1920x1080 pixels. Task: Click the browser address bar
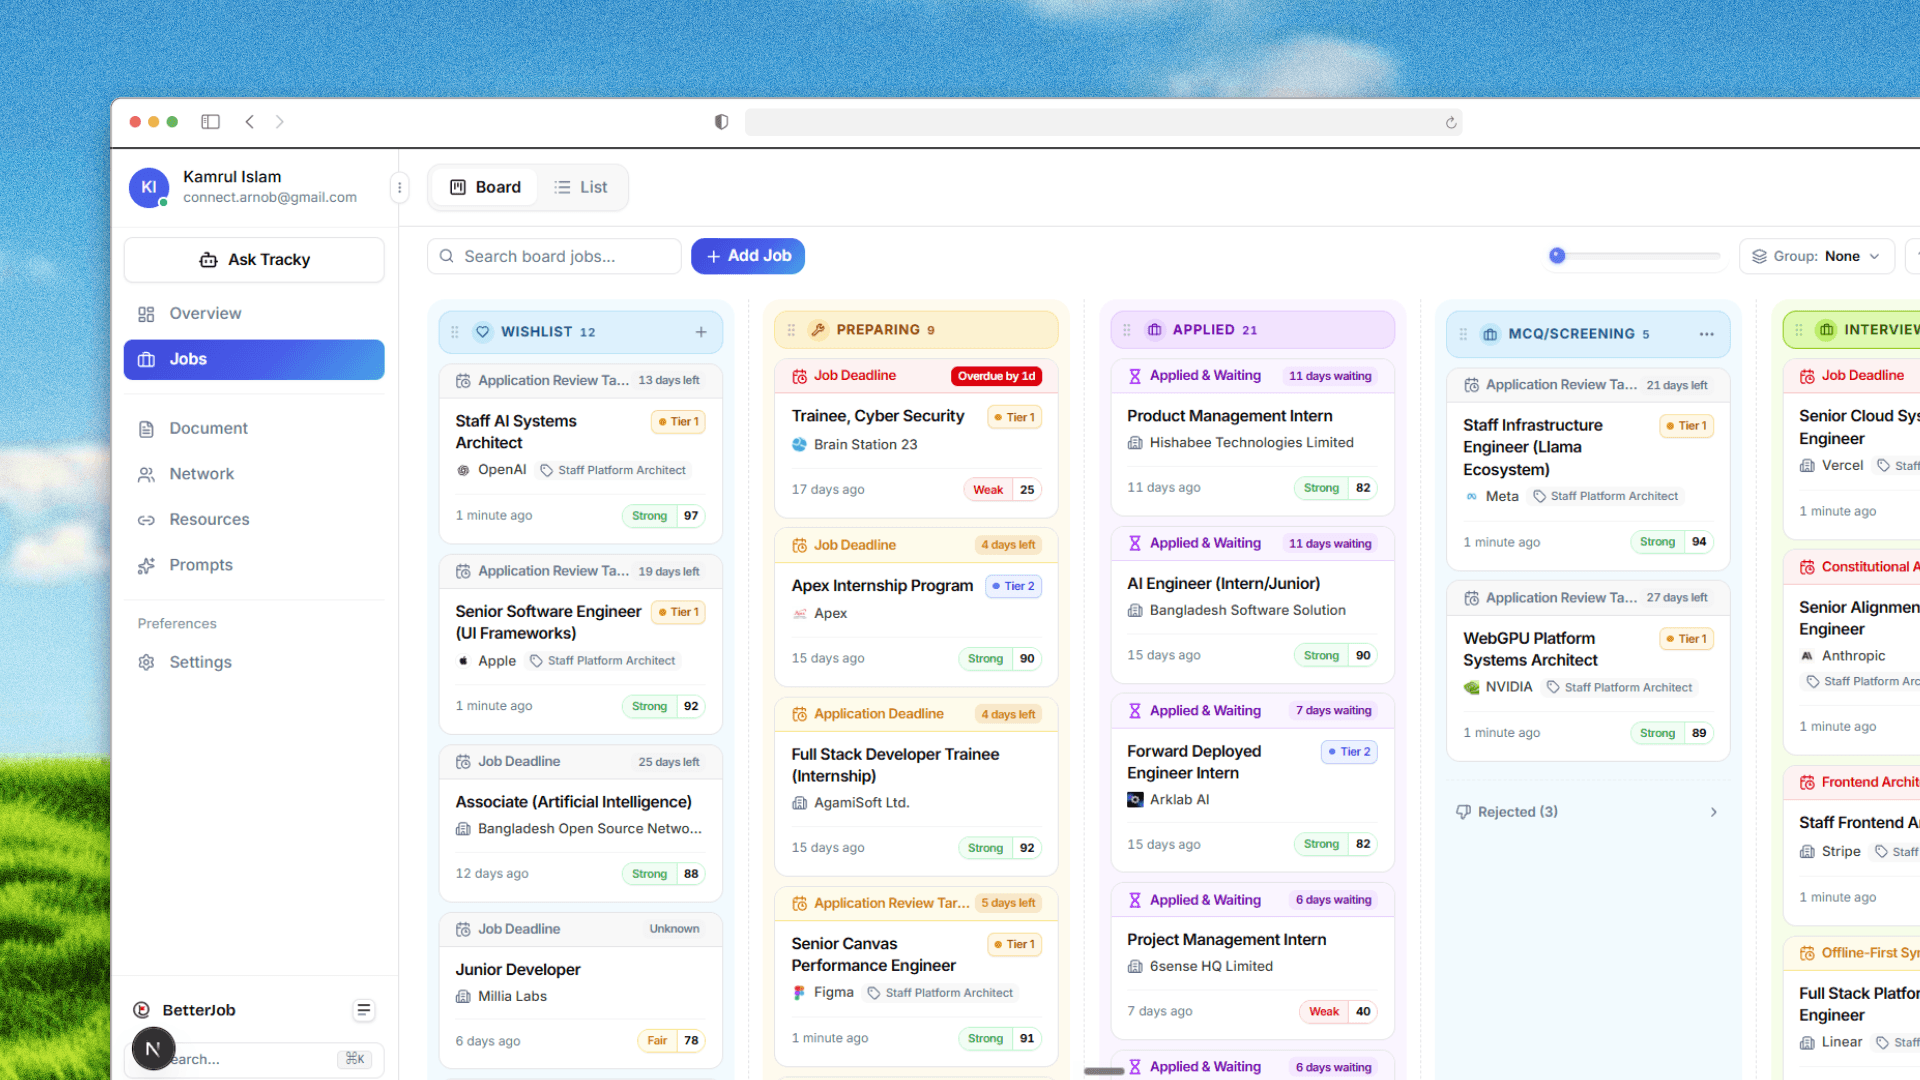click(1103, 122)
